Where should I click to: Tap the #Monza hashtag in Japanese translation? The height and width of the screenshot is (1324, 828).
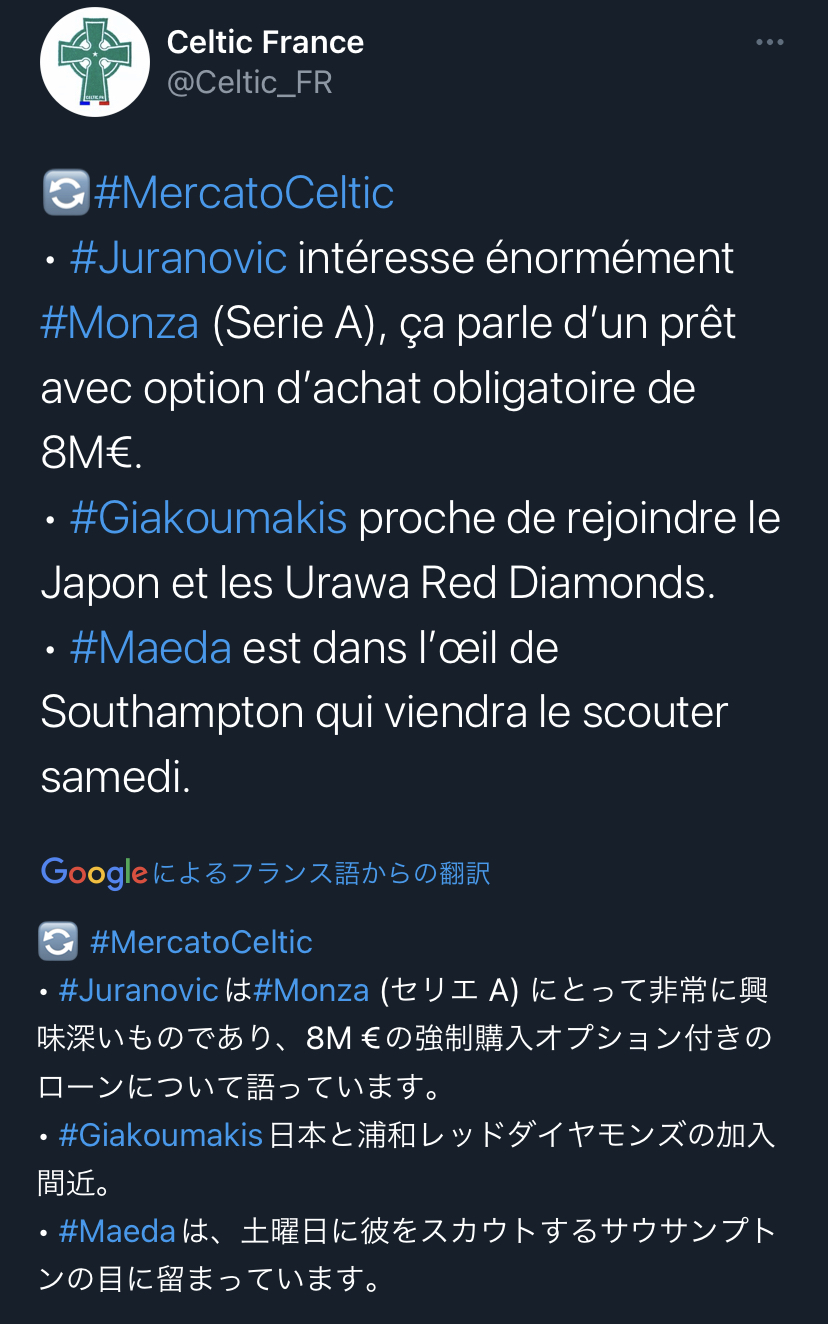[x=311, y=990]
